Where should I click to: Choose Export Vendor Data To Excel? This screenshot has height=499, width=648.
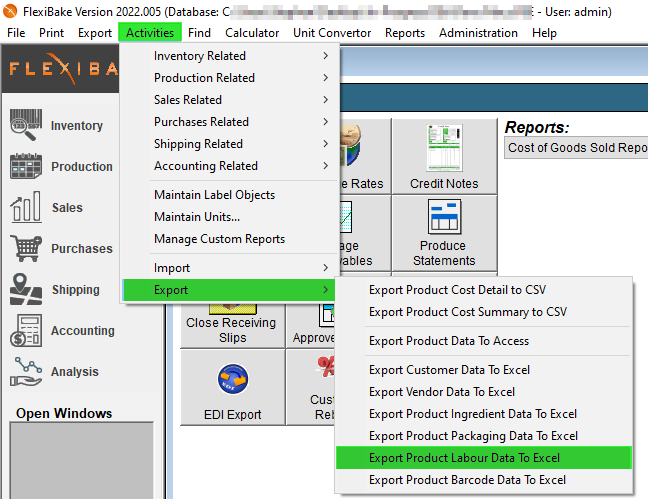pos(484,392)
